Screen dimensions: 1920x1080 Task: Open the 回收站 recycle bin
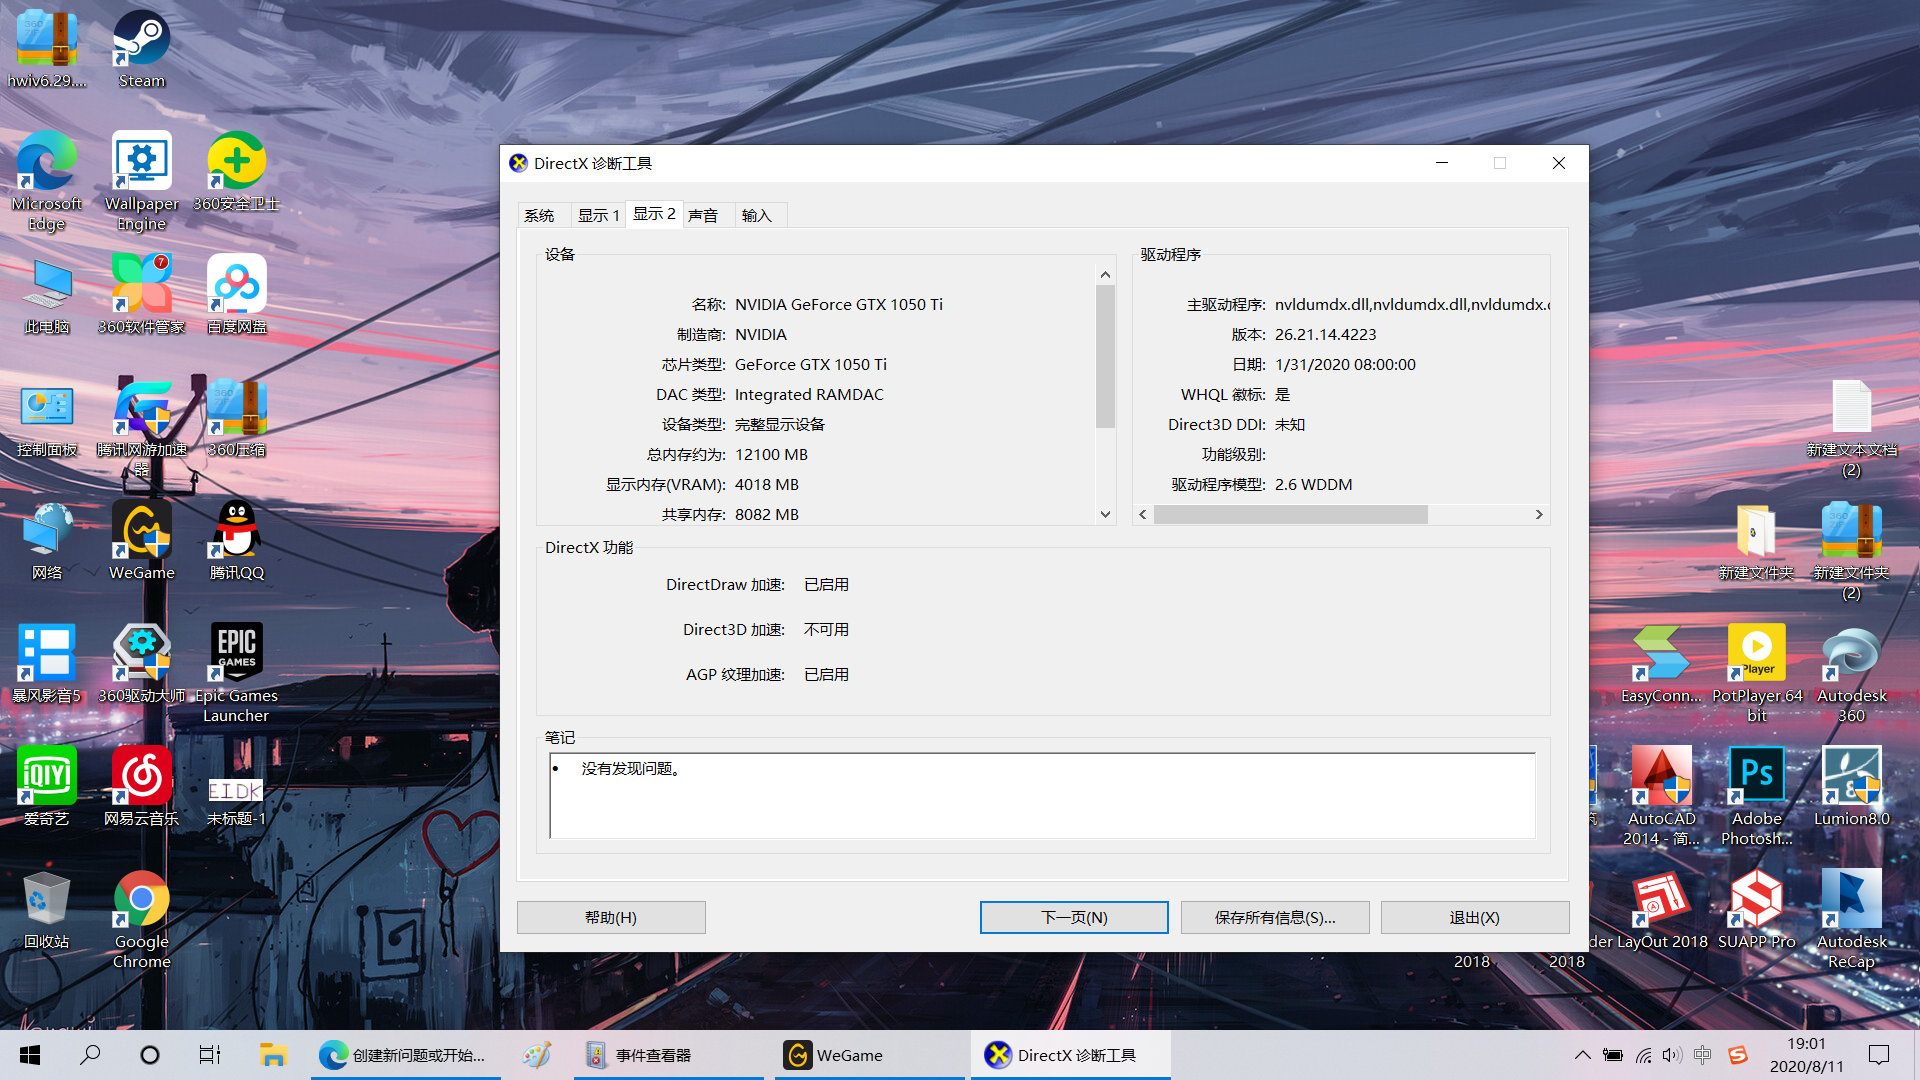point(47,910)
